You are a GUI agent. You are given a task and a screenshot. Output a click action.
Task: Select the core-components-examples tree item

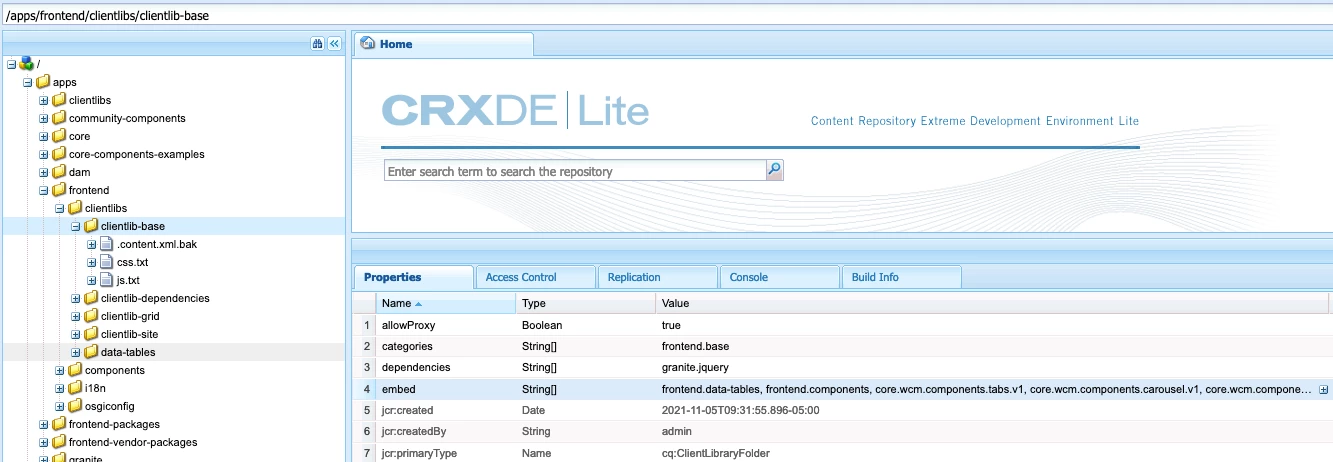(137, 154)
